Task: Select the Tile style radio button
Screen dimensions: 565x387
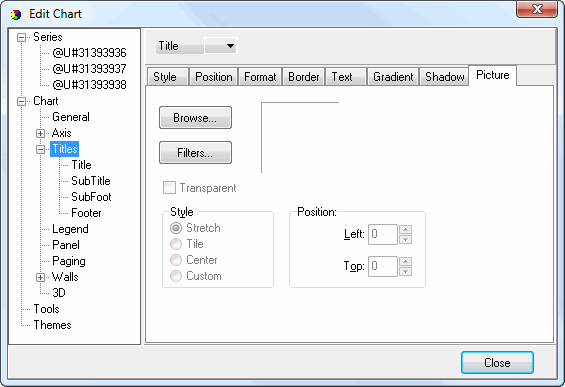Action: (176, 244)
